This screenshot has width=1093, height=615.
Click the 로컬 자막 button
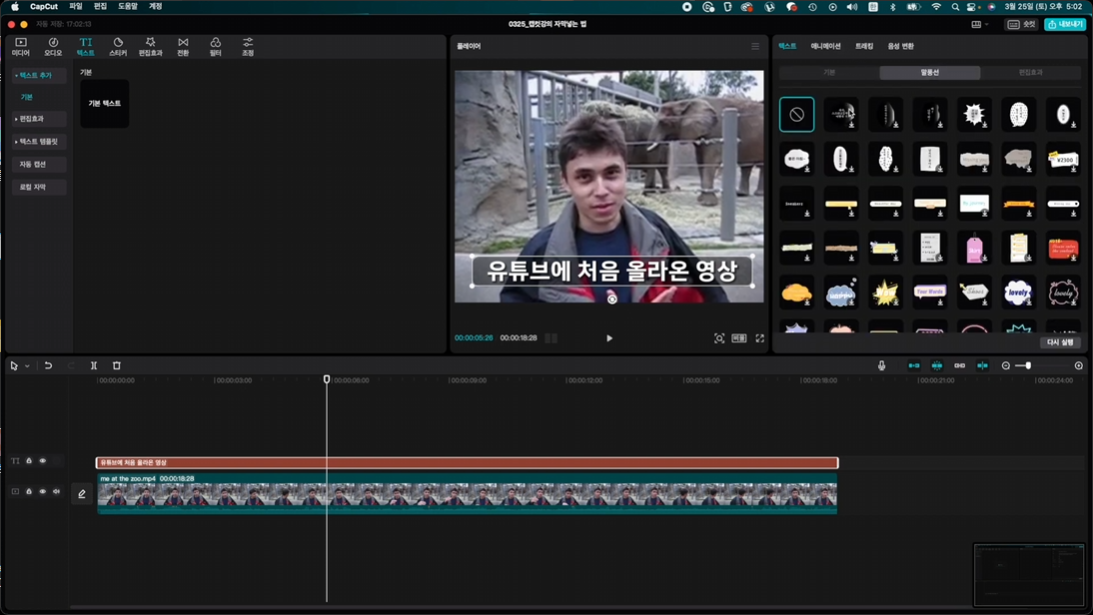pos(38,187)
